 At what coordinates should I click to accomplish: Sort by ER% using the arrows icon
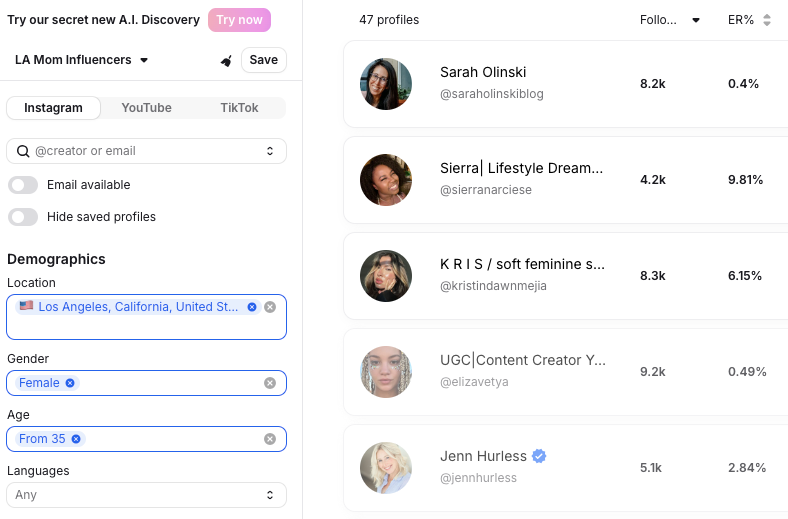click(766, 20)
